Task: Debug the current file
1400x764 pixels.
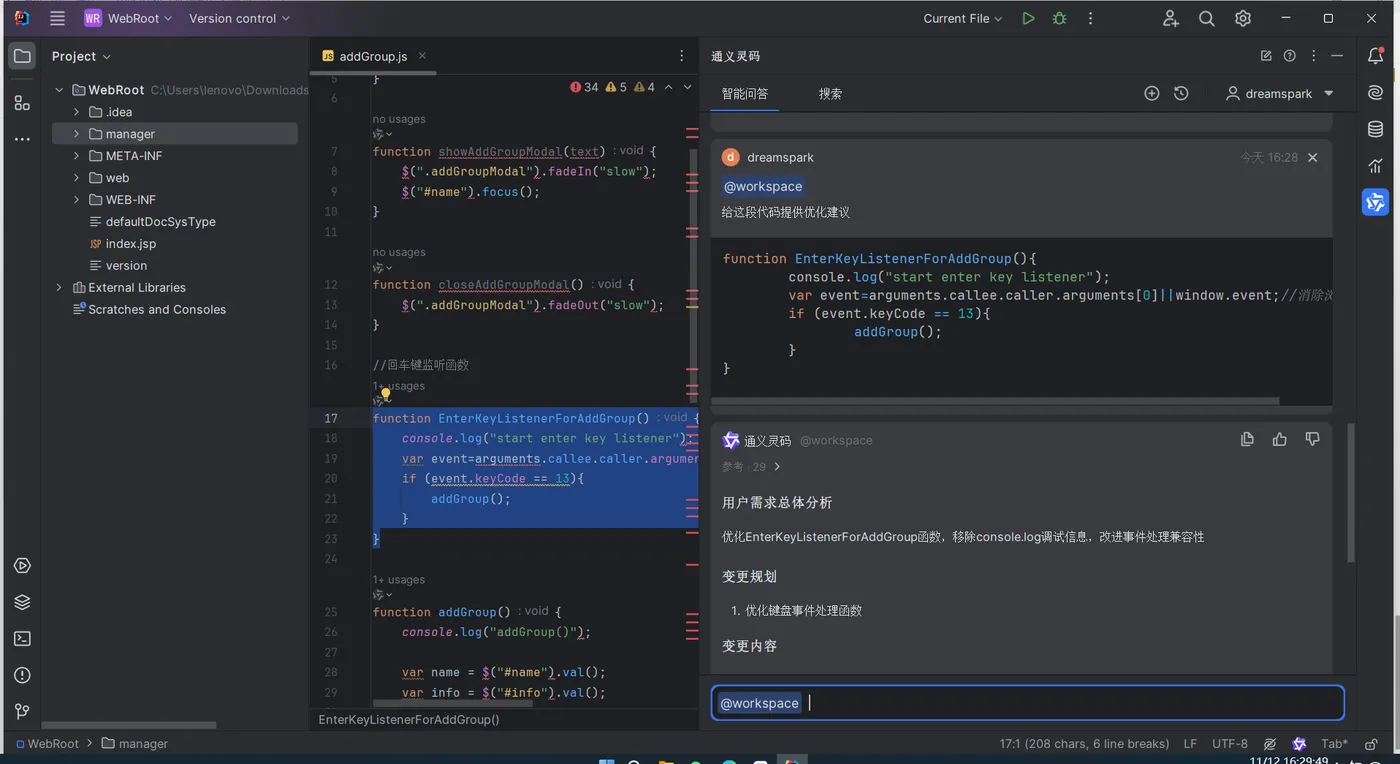Action: pyautogui.click(x=1059, y=18)
